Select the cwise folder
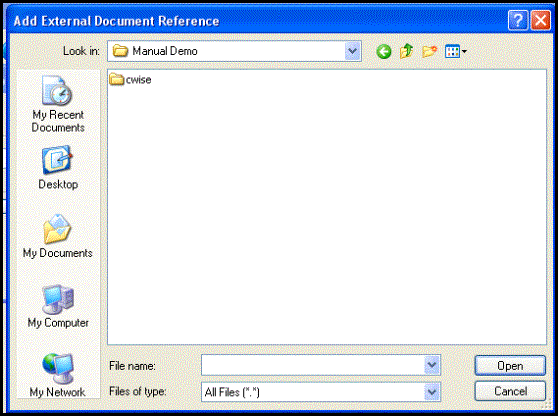 130,79
